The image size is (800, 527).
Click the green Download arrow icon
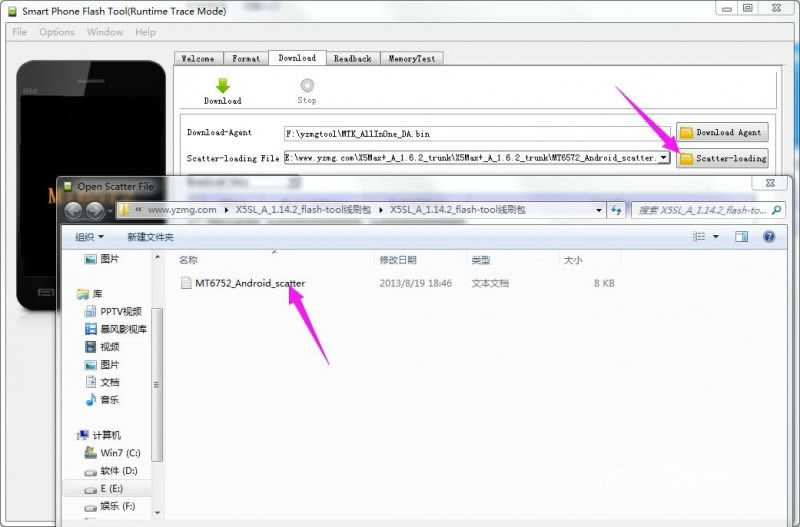[x=223, y=85]
